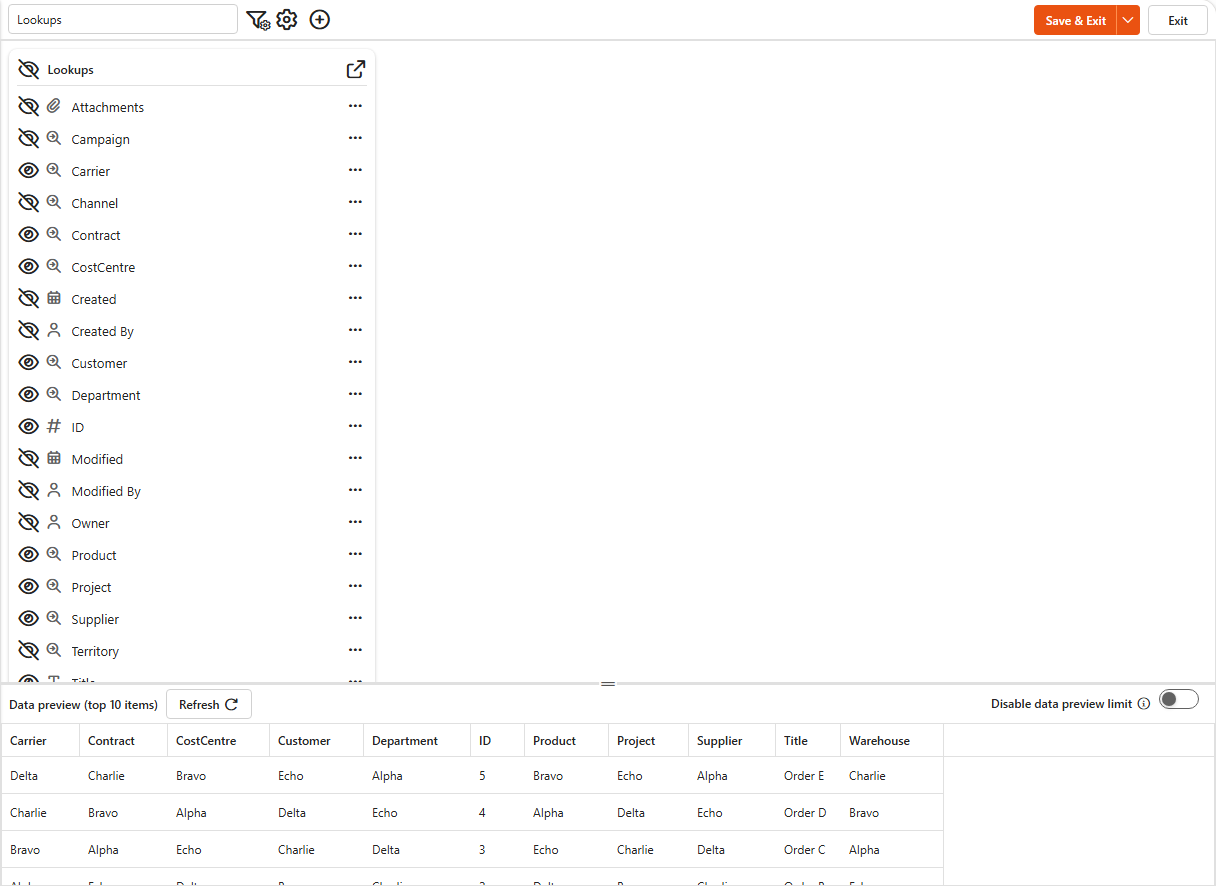This screenshot has height=886, width=1216.
Task: Click the Title column header in preview
Action: [x=808, y=741]
